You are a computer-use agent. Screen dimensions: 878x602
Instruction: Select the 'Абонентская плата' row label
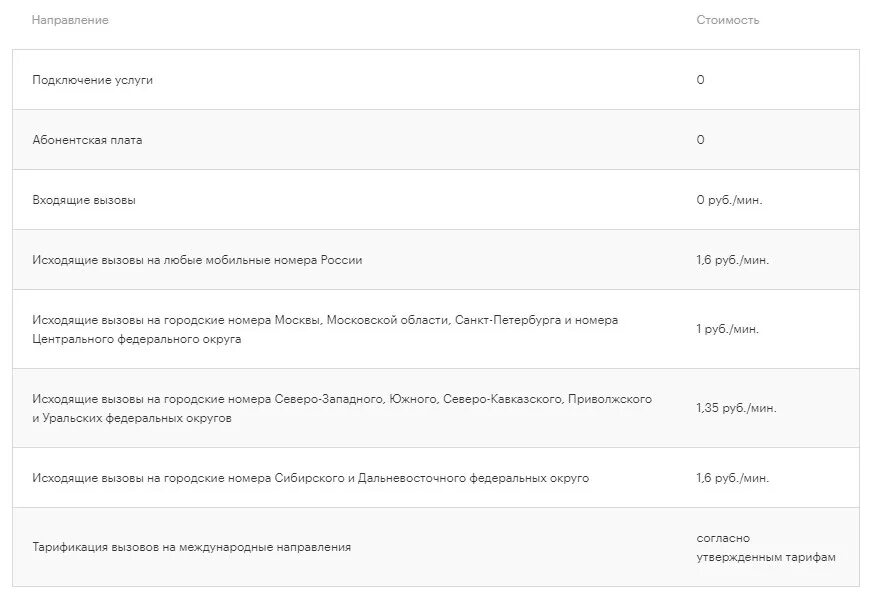click(87, 140)
